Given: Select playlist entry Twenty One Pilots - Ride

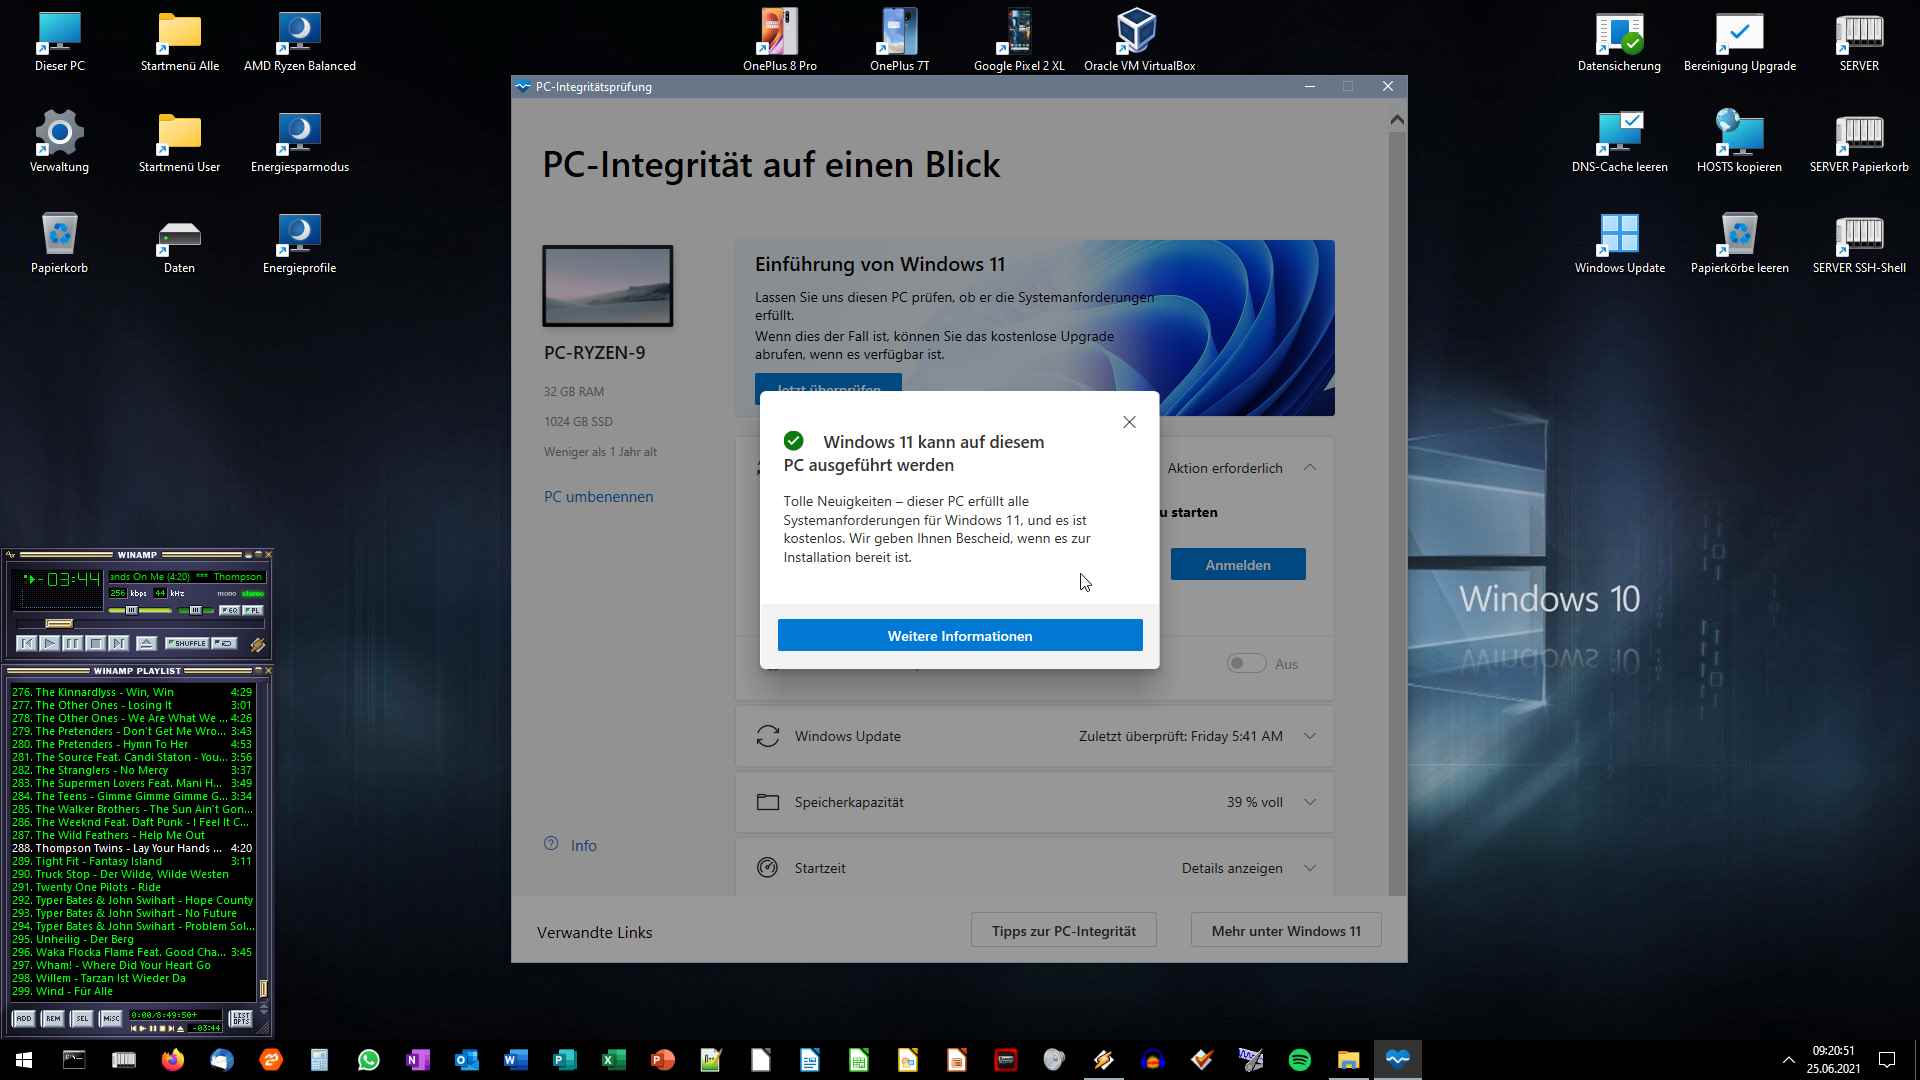Looking at the screenshot, I should click(x=132, y=887).
